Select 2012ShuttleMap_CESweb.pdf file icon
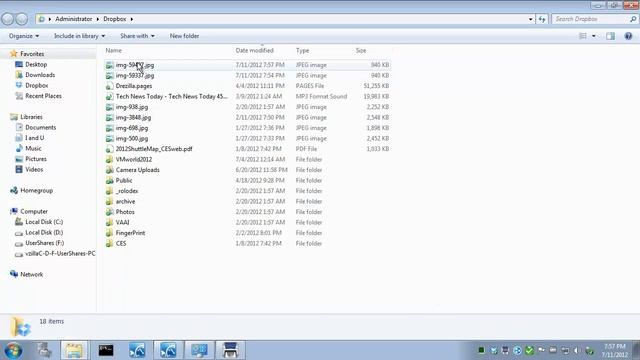This screenshot has height=360, width=640. coord(109,149)
